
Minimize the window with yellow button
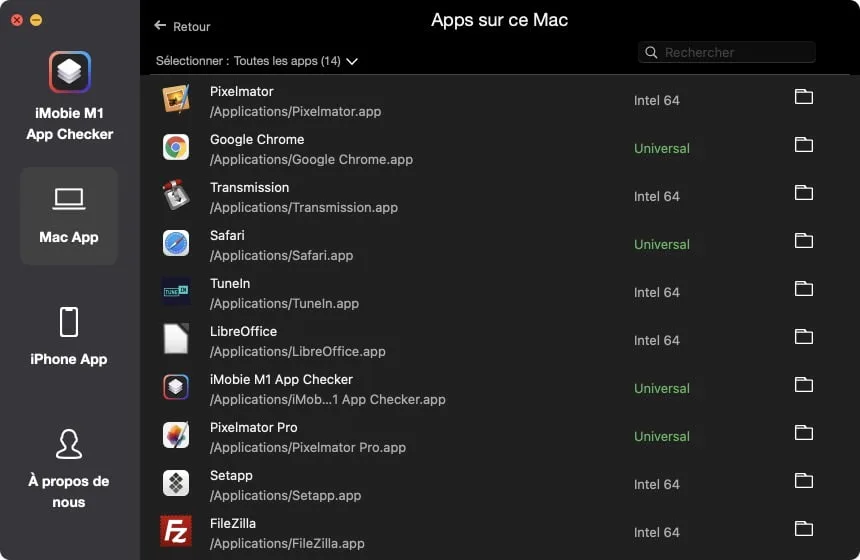click(36, 20)
